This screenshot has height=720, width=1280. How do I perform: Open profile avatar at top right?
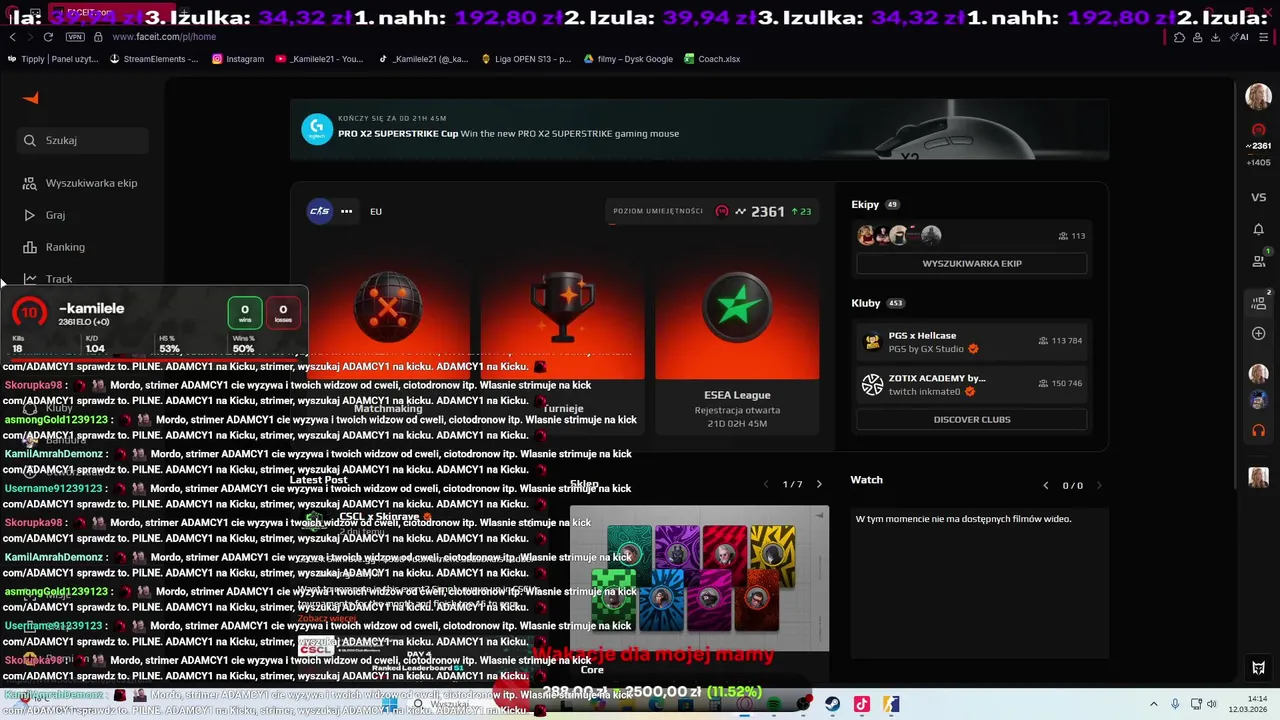pos(1258,97)
